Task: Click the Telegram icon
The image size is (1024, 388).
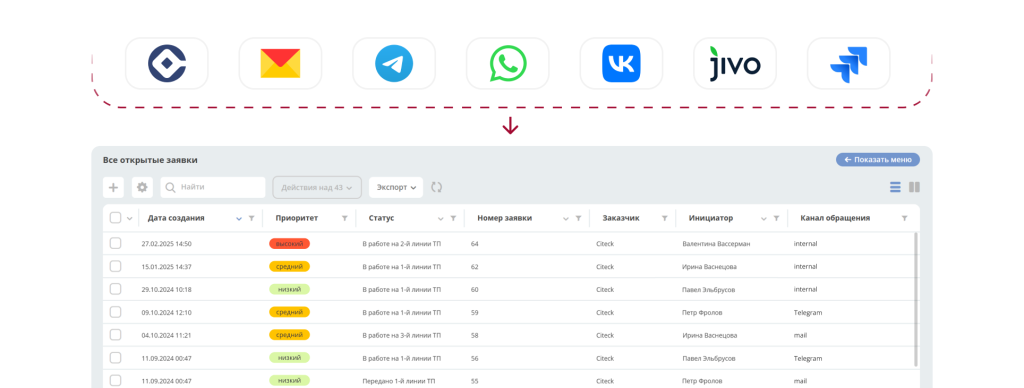Action: point(394,63)
